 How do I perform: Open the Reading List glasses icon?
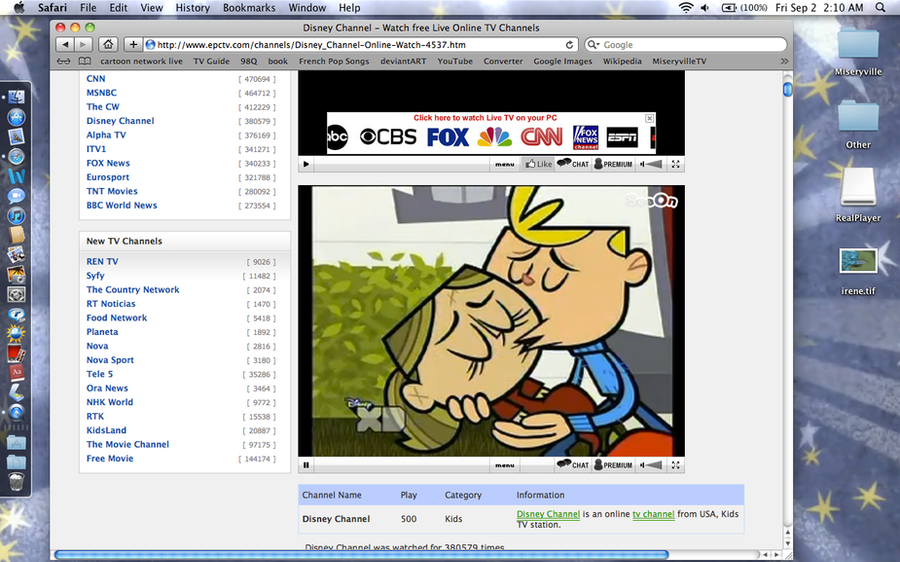pos(64,61)
